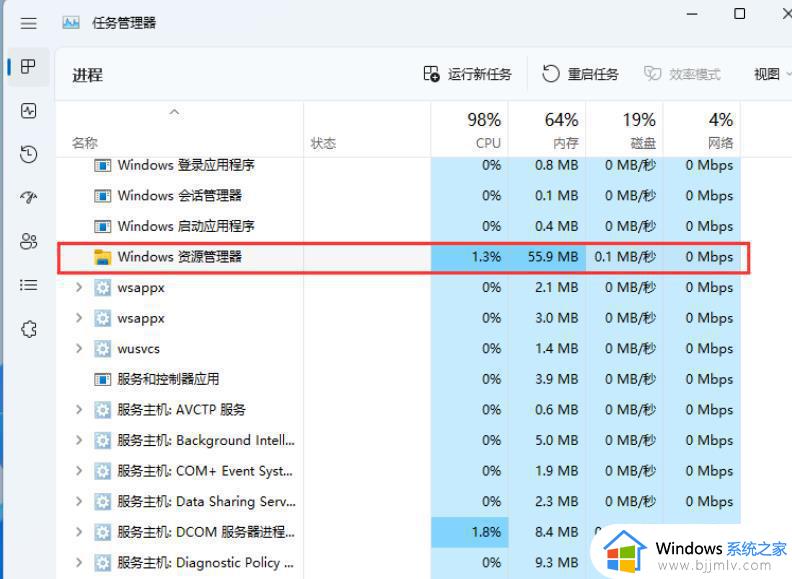Open the App history sidebar icon
The width and height of the screenshot is (792, 579).
[28, 154]
